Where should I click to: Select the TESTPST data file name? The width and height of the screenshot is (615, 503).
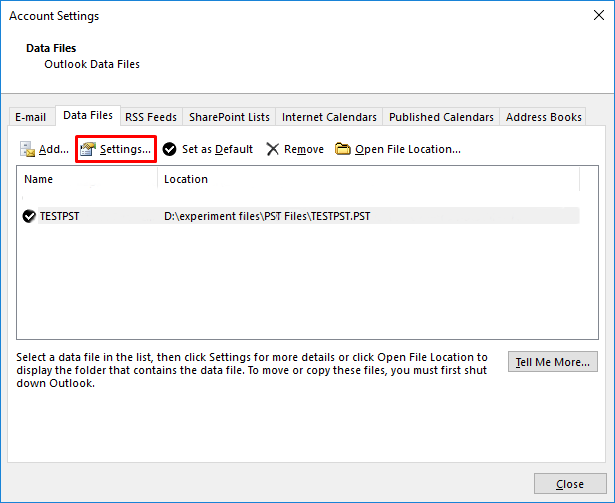[x=60, y=216]
